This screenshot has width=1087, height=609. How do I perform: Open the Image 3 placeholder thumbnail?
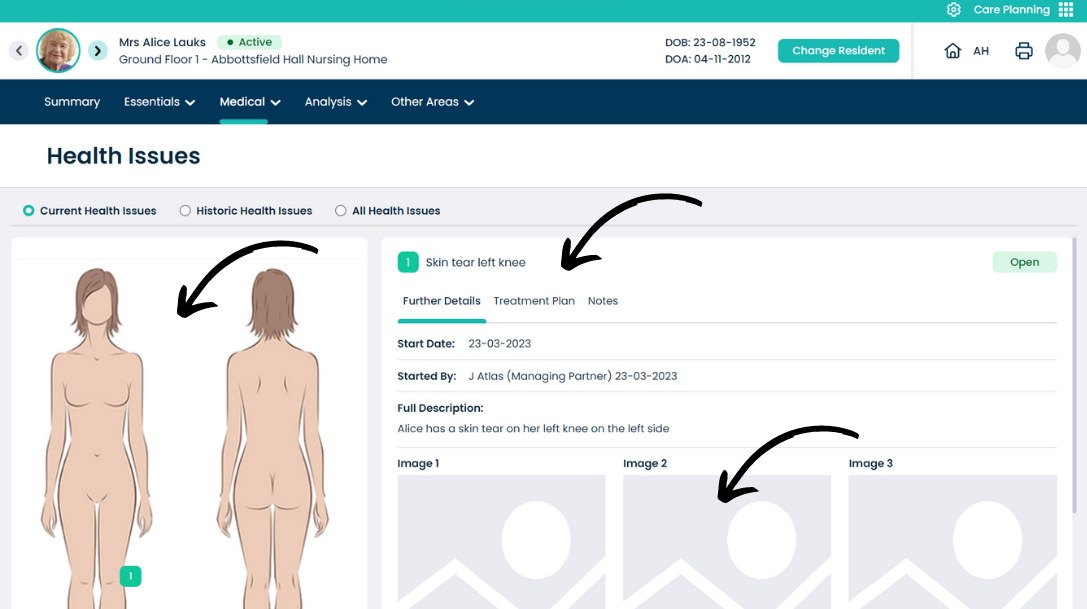click(x=953, y=542)
